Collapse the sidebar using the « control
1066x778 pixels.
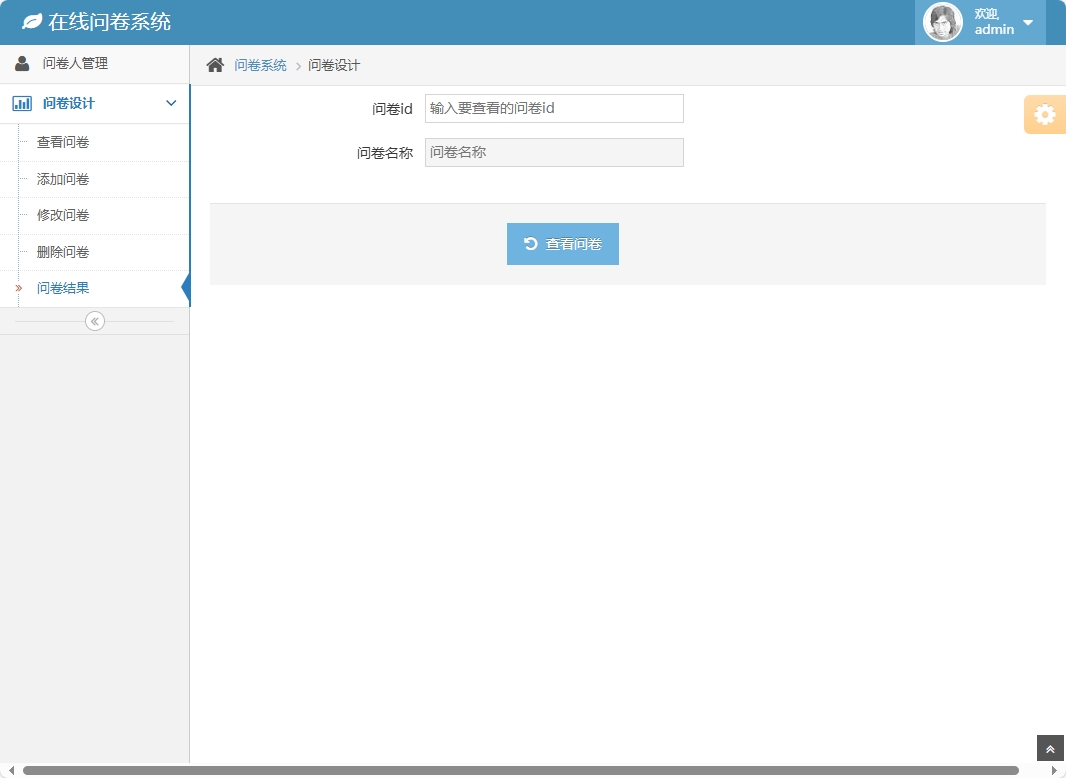tap(94, 320)
